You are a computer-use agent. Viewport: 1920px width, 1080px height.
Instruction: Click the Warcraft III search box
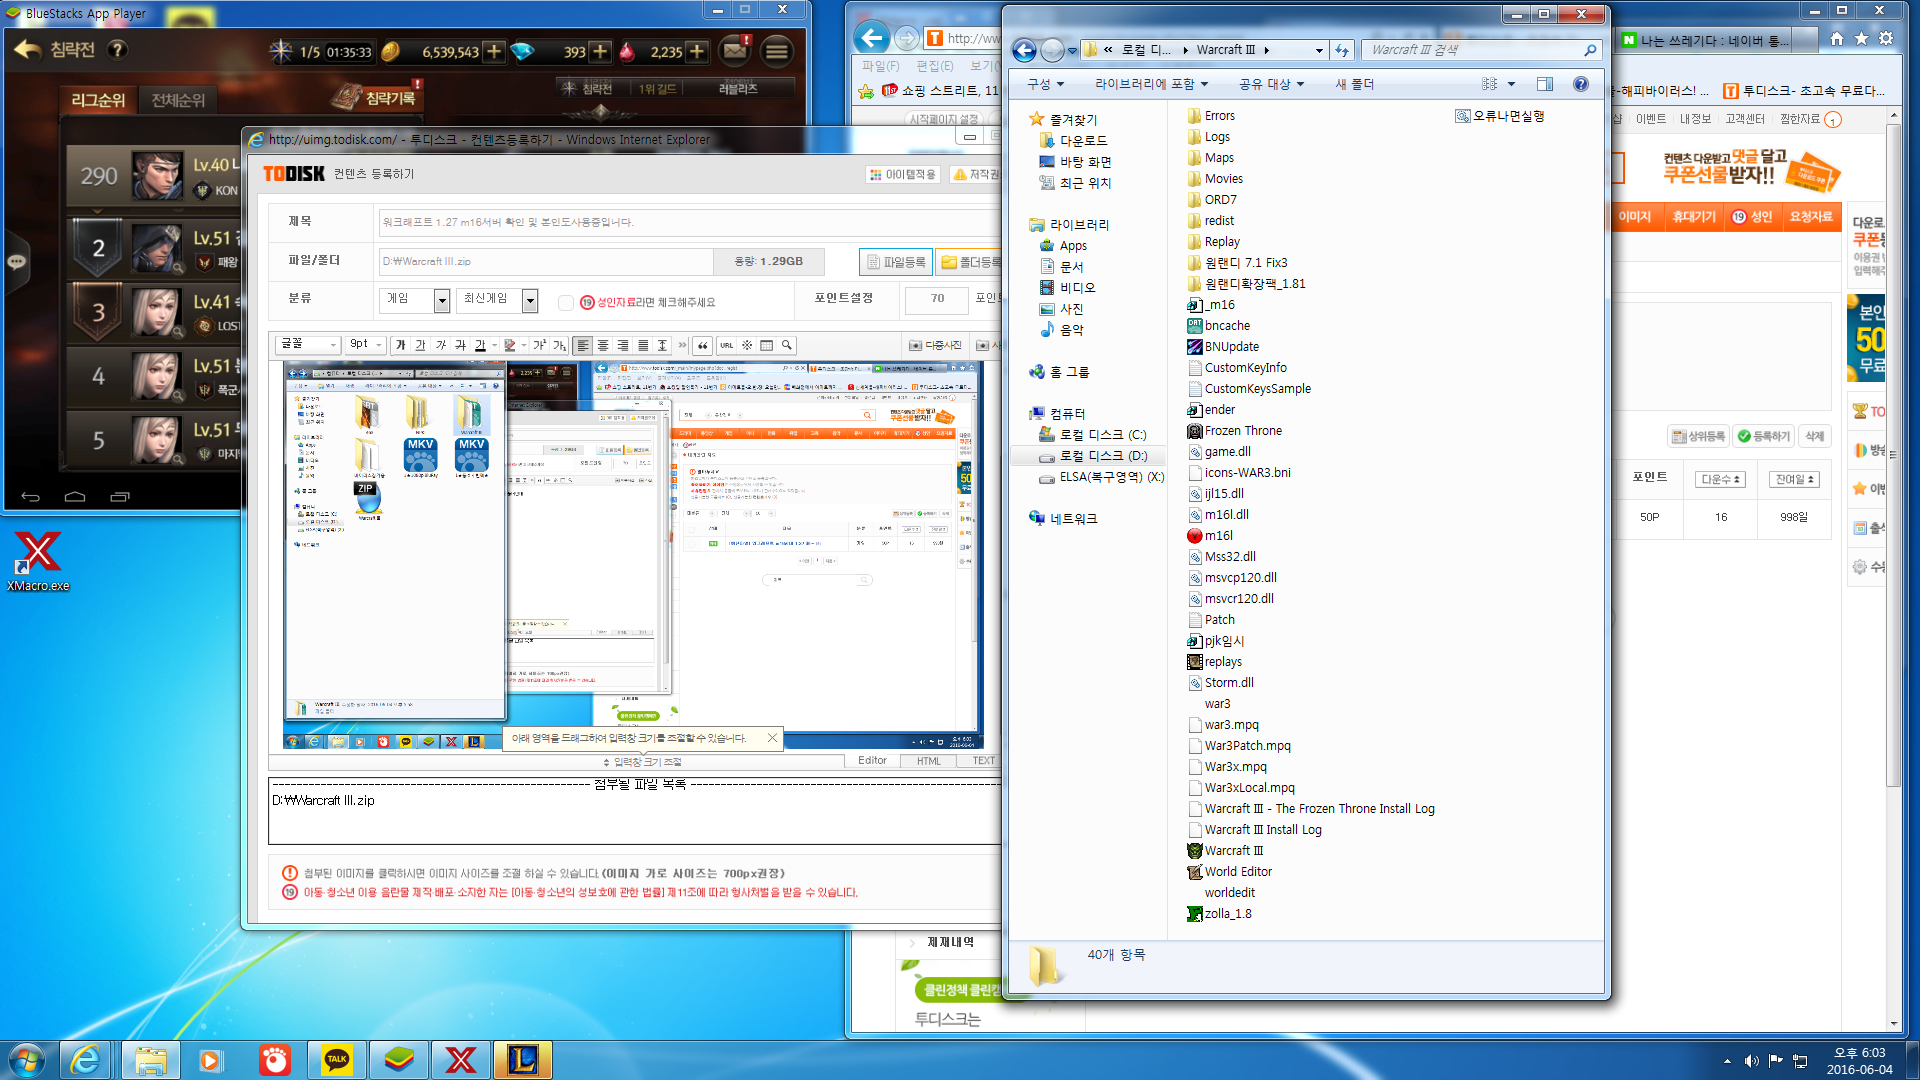coord(1483,50)
